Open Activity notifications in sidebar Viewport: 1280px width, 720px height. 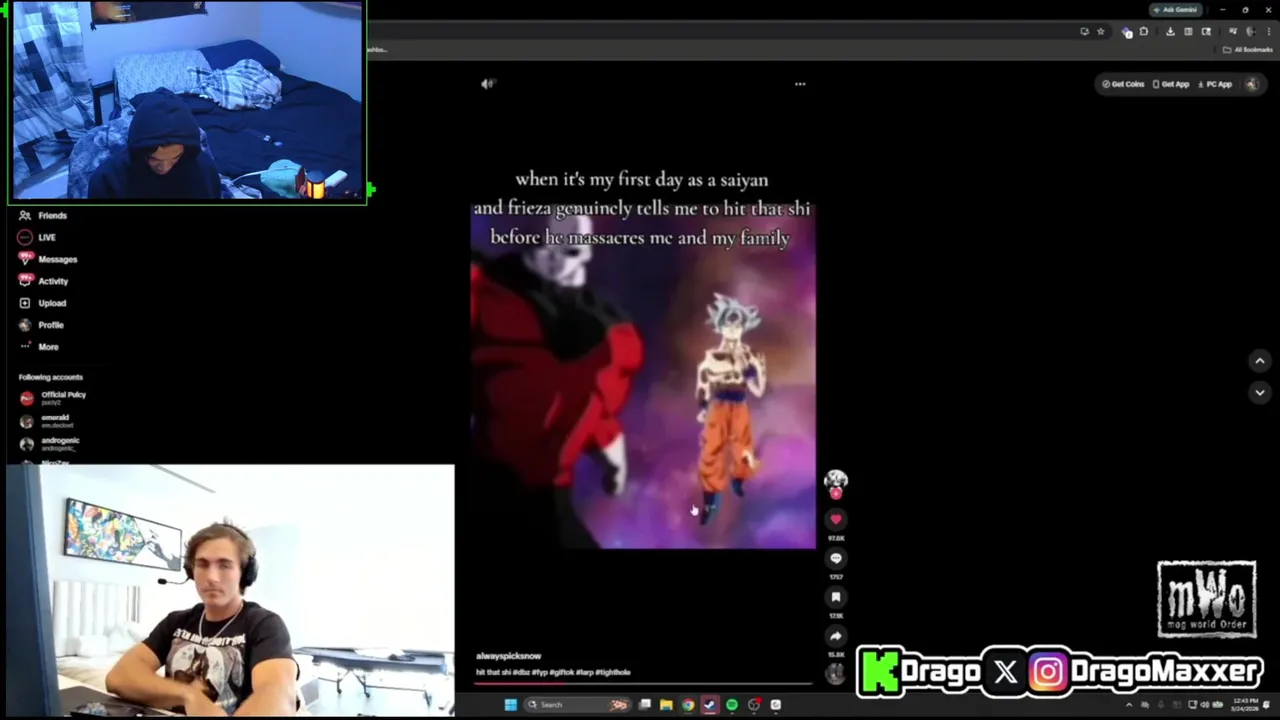click(43, 281)
